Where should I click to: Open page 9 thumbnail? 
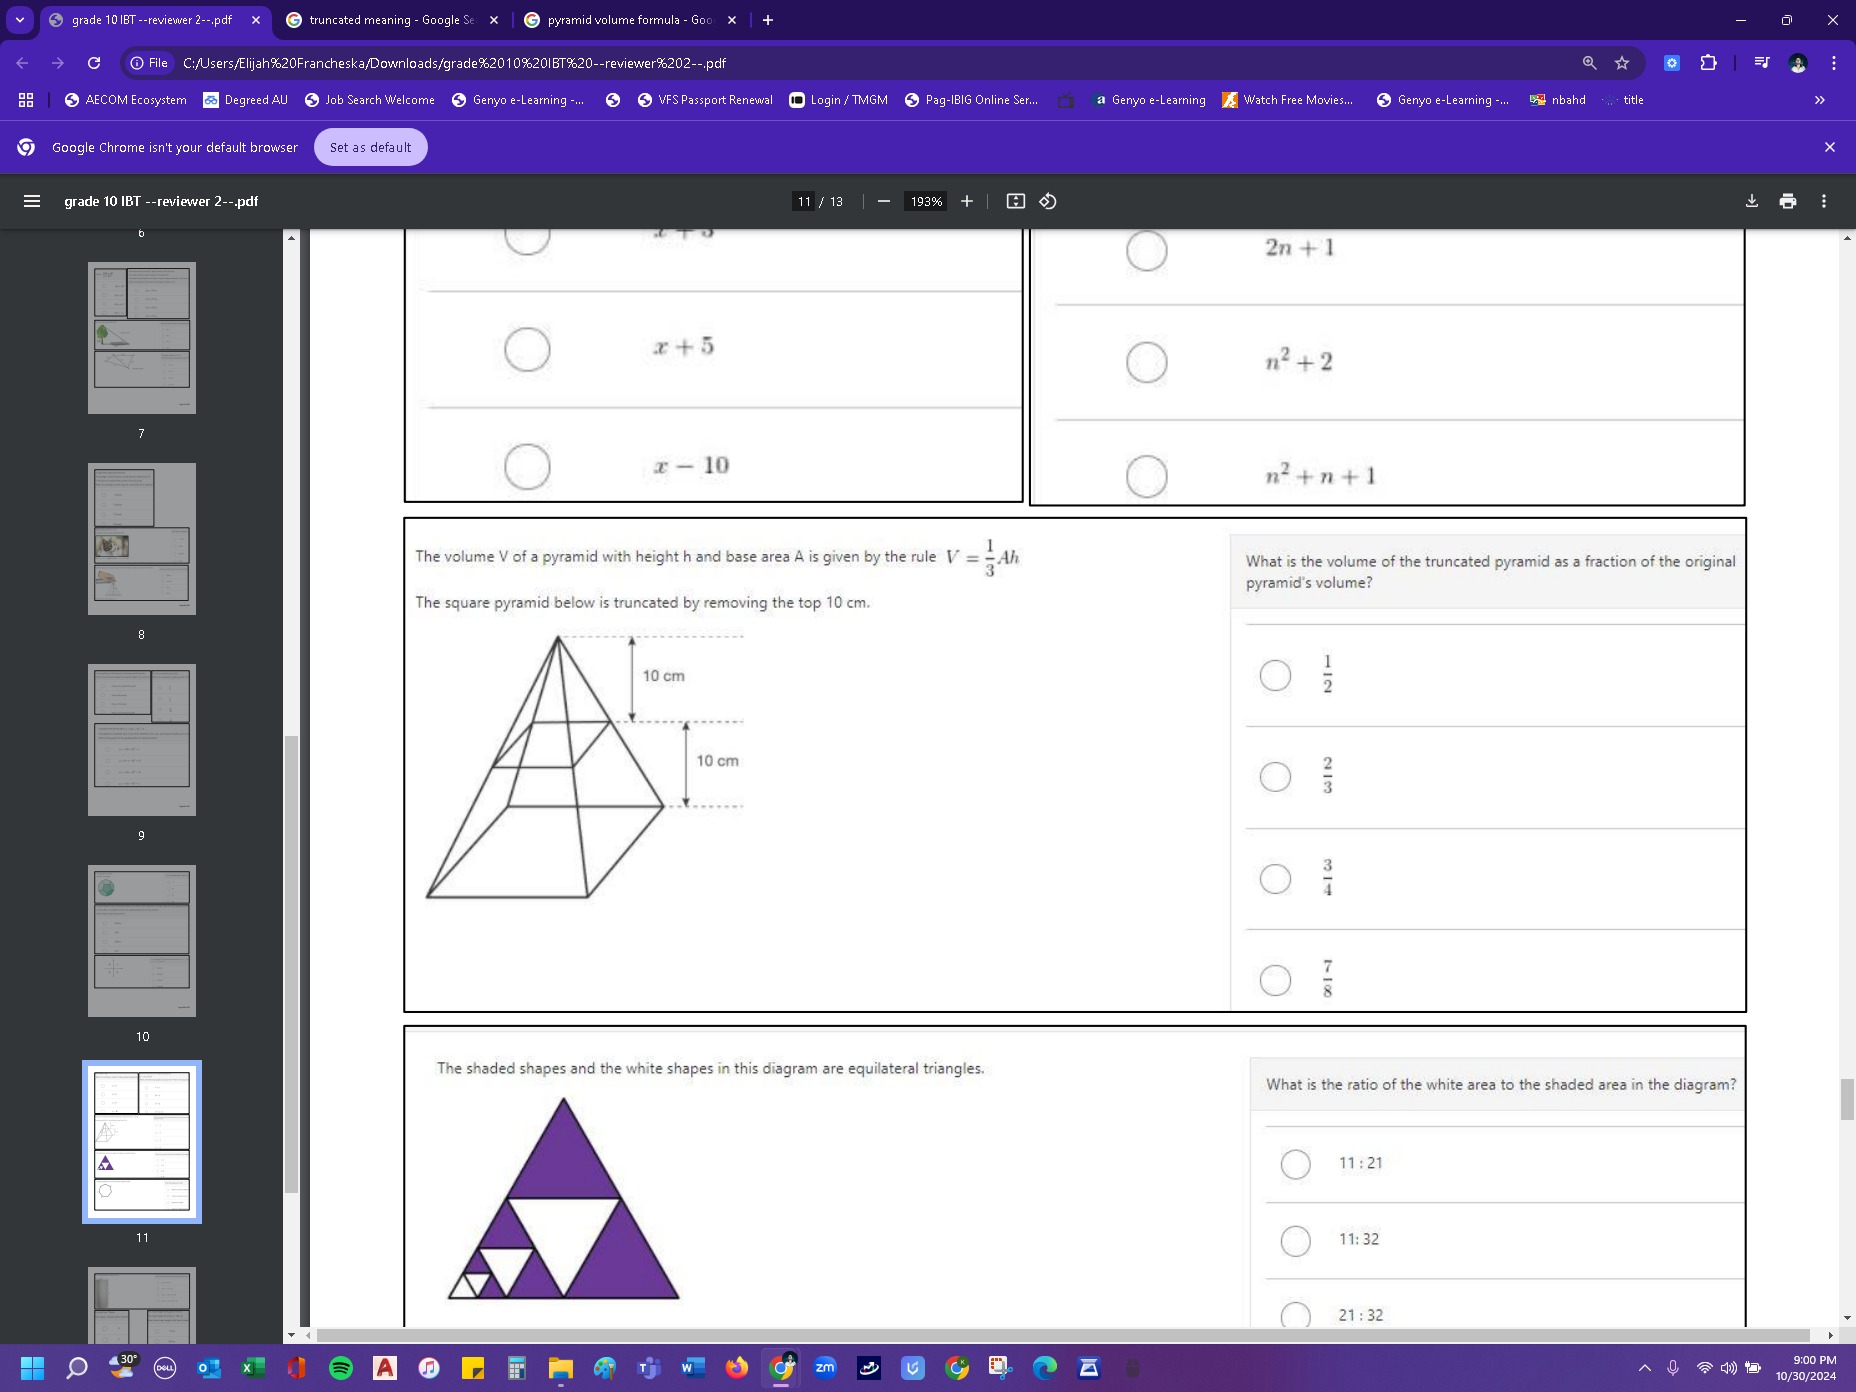point(142,740)
